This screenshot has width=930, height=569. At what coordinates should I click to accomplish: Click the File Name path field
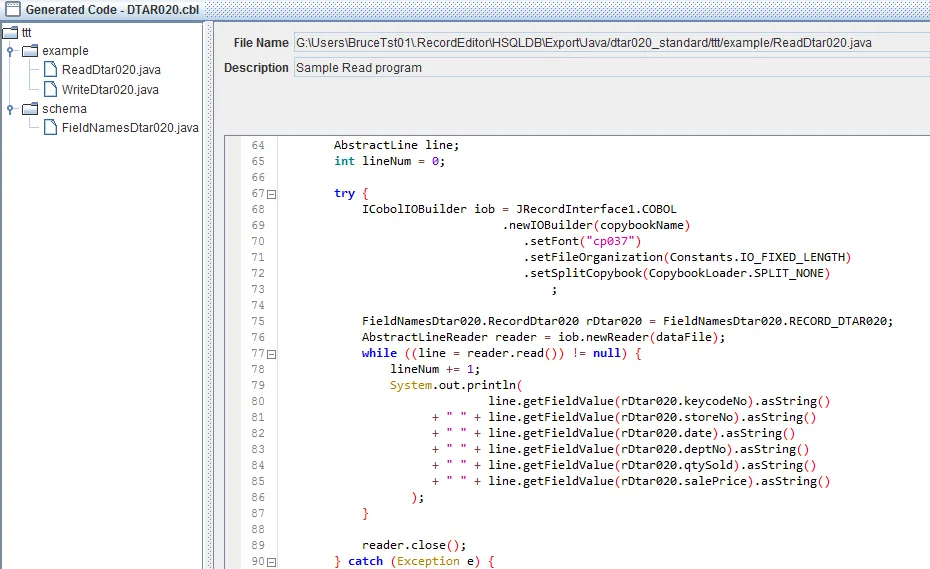pos(611,43)
